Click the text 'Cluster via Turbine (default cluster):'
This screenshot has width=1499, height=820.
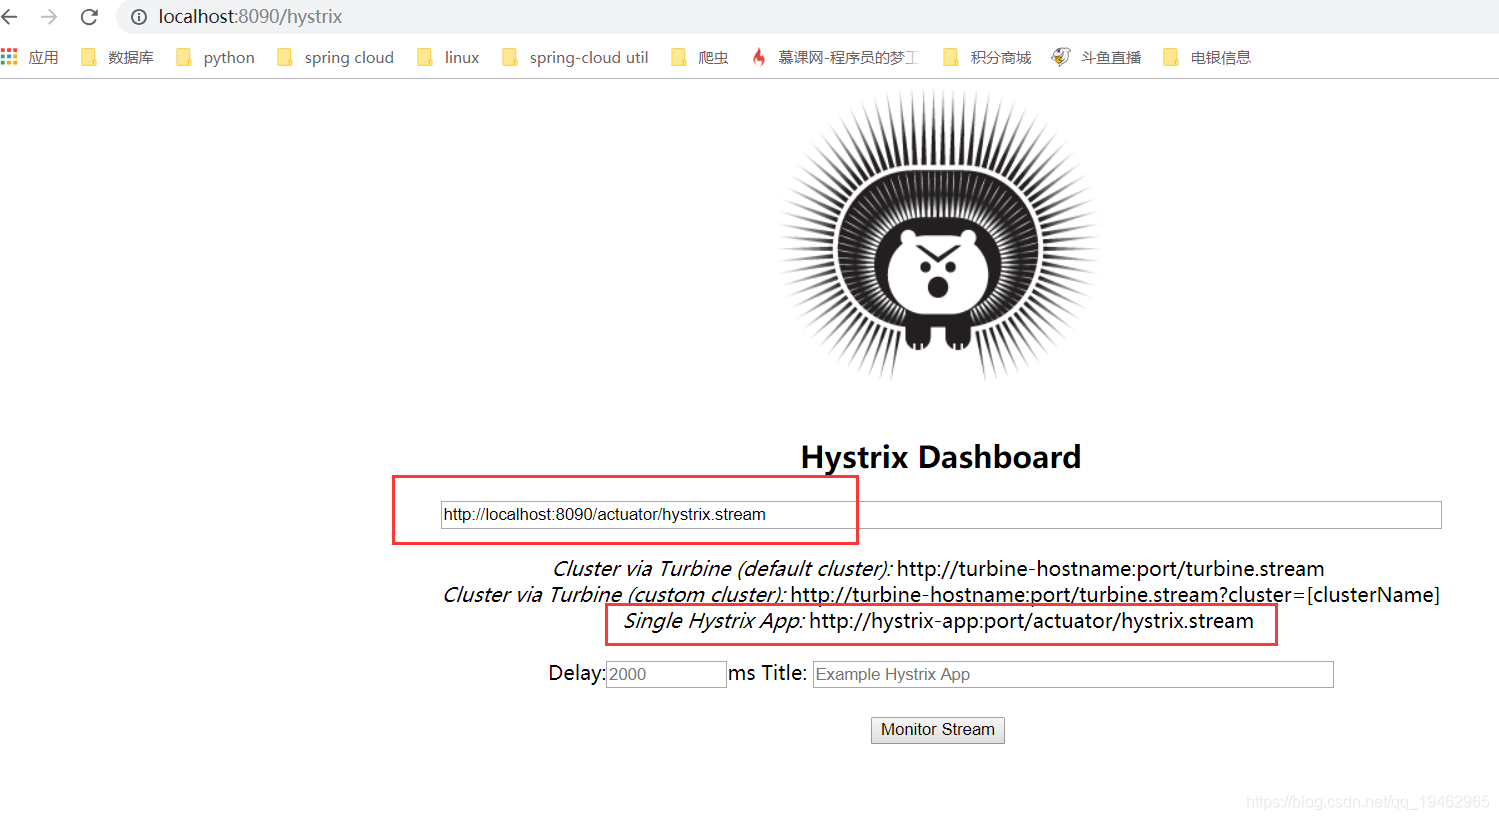(722, 569)
